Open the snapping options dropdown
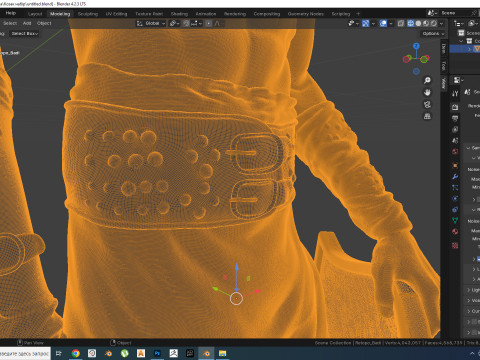This screenshot has height=360, width=480. click(x=196, y=23)
